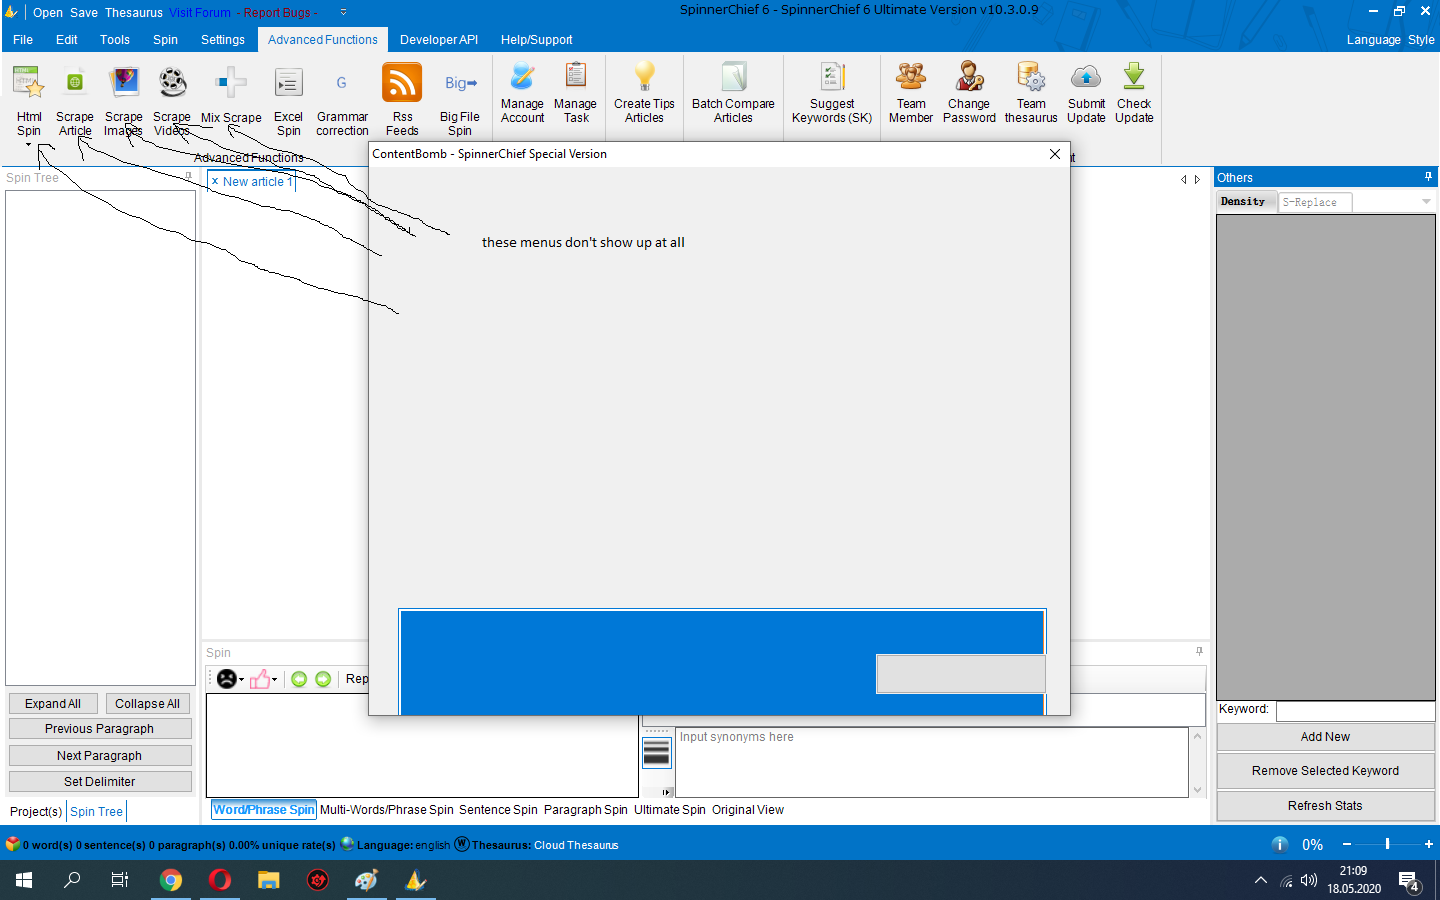
Task: Open Manage Account
Action: [522, 92]
